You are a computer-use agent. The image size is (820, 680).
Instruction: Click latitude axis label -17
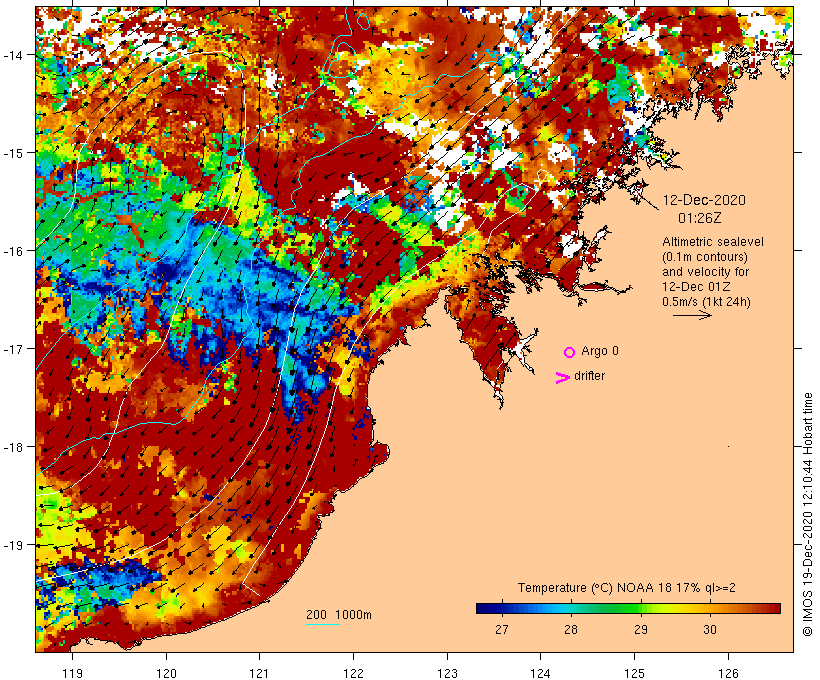coord(13,348)
